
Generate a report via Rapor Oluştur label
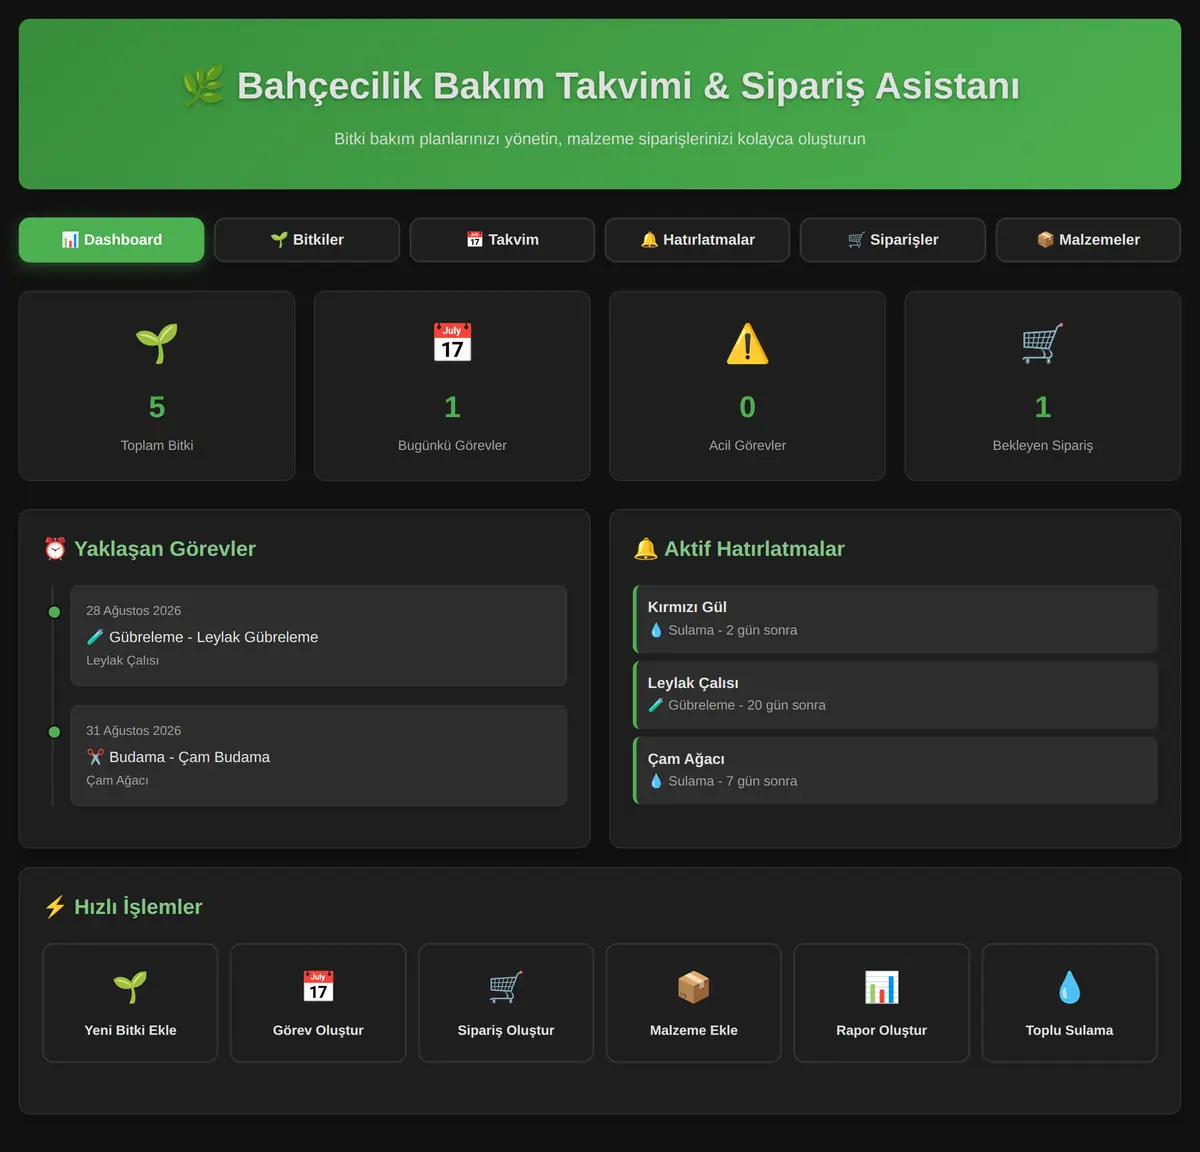click(882, 1030)
